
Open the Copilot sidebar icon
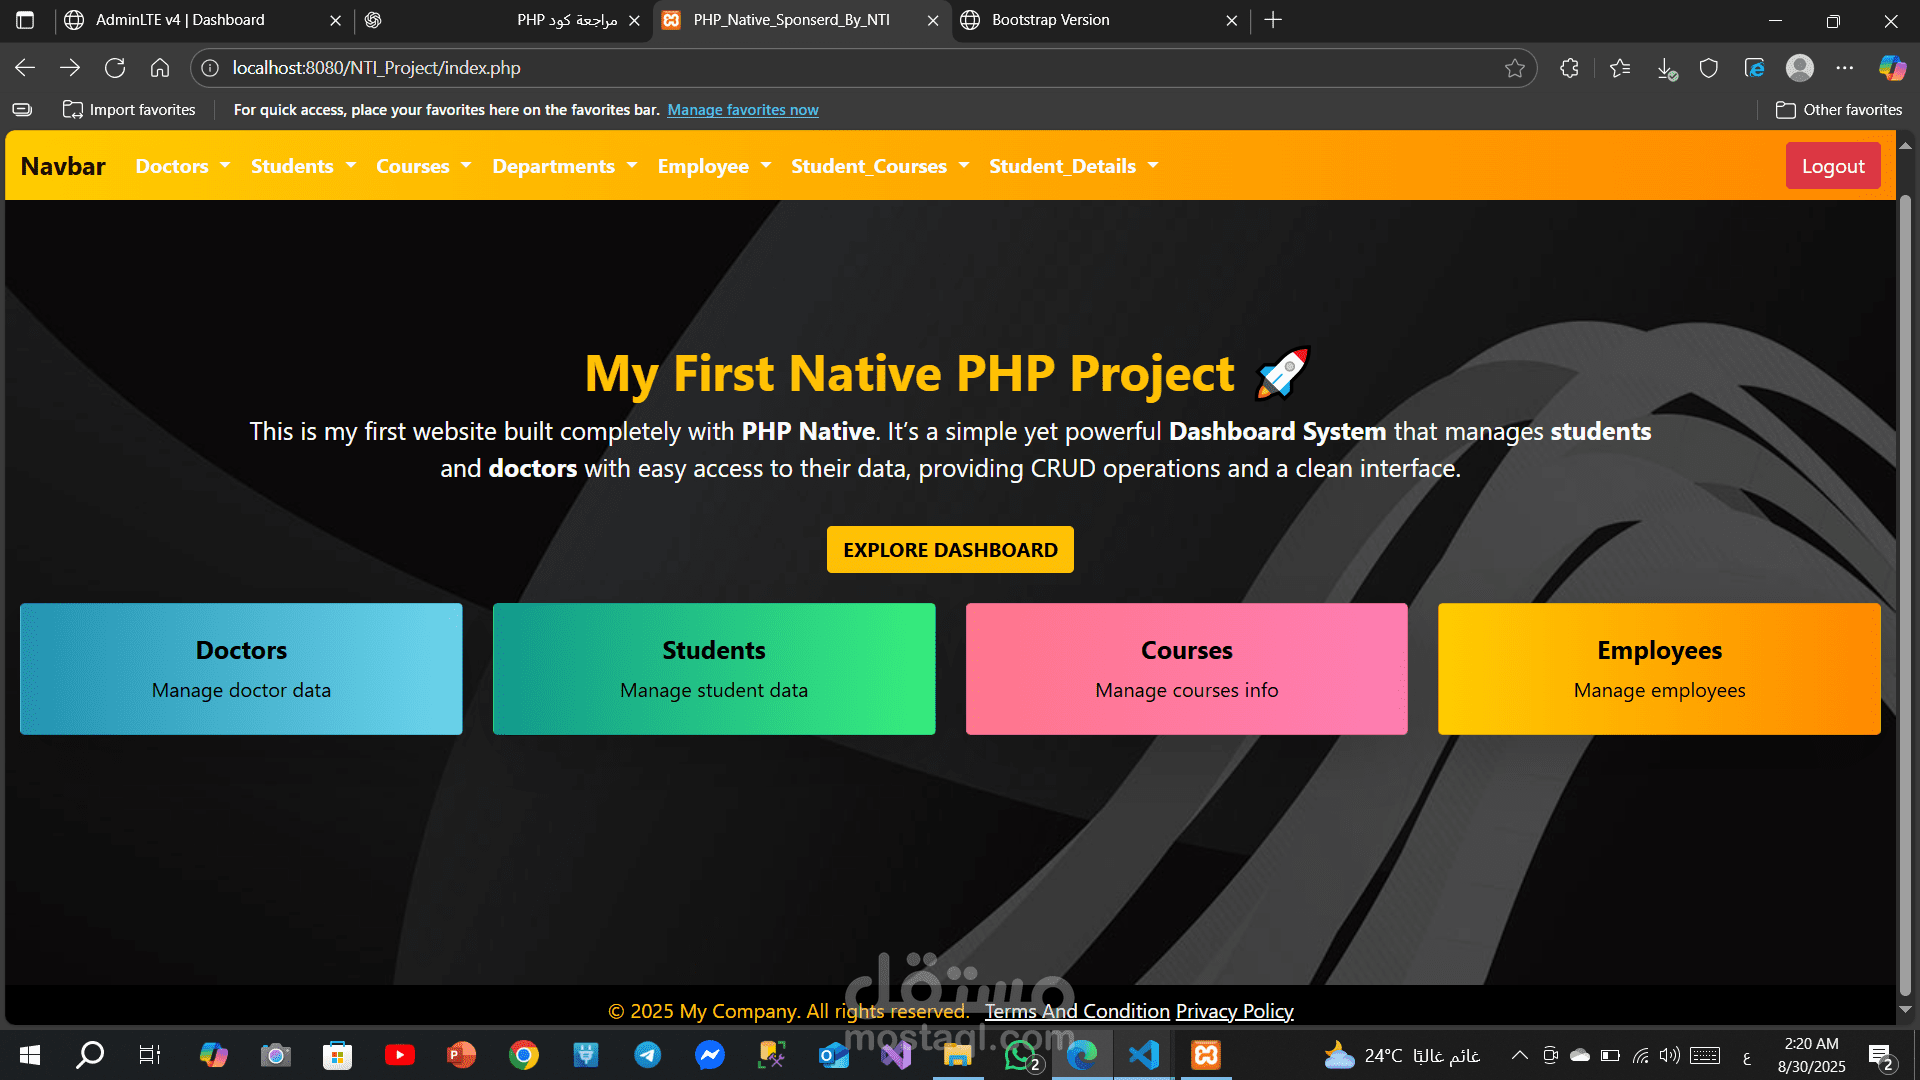pyautogui.click(x=1892, y=68)
